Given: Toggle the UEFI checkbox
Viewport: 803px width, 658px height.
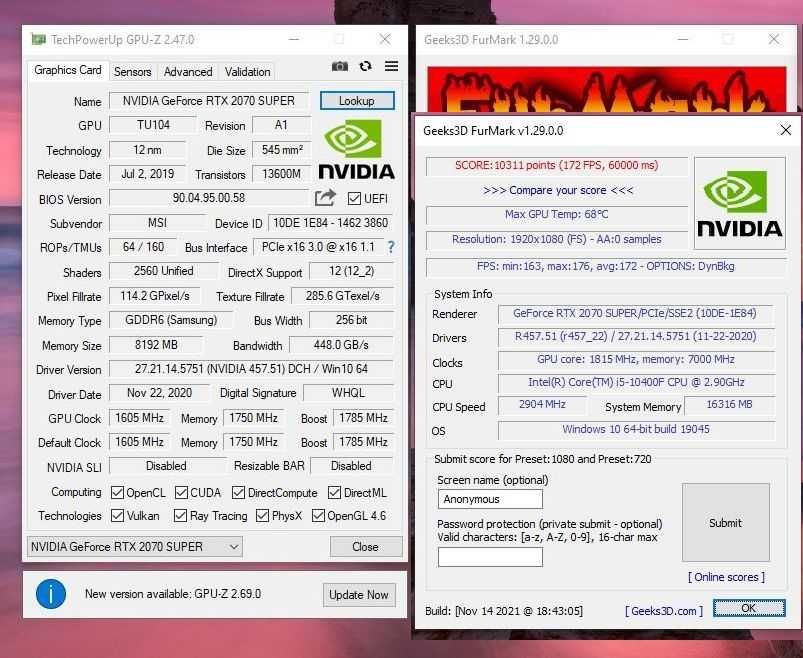Looking at the screenshot, I should 354,198.
